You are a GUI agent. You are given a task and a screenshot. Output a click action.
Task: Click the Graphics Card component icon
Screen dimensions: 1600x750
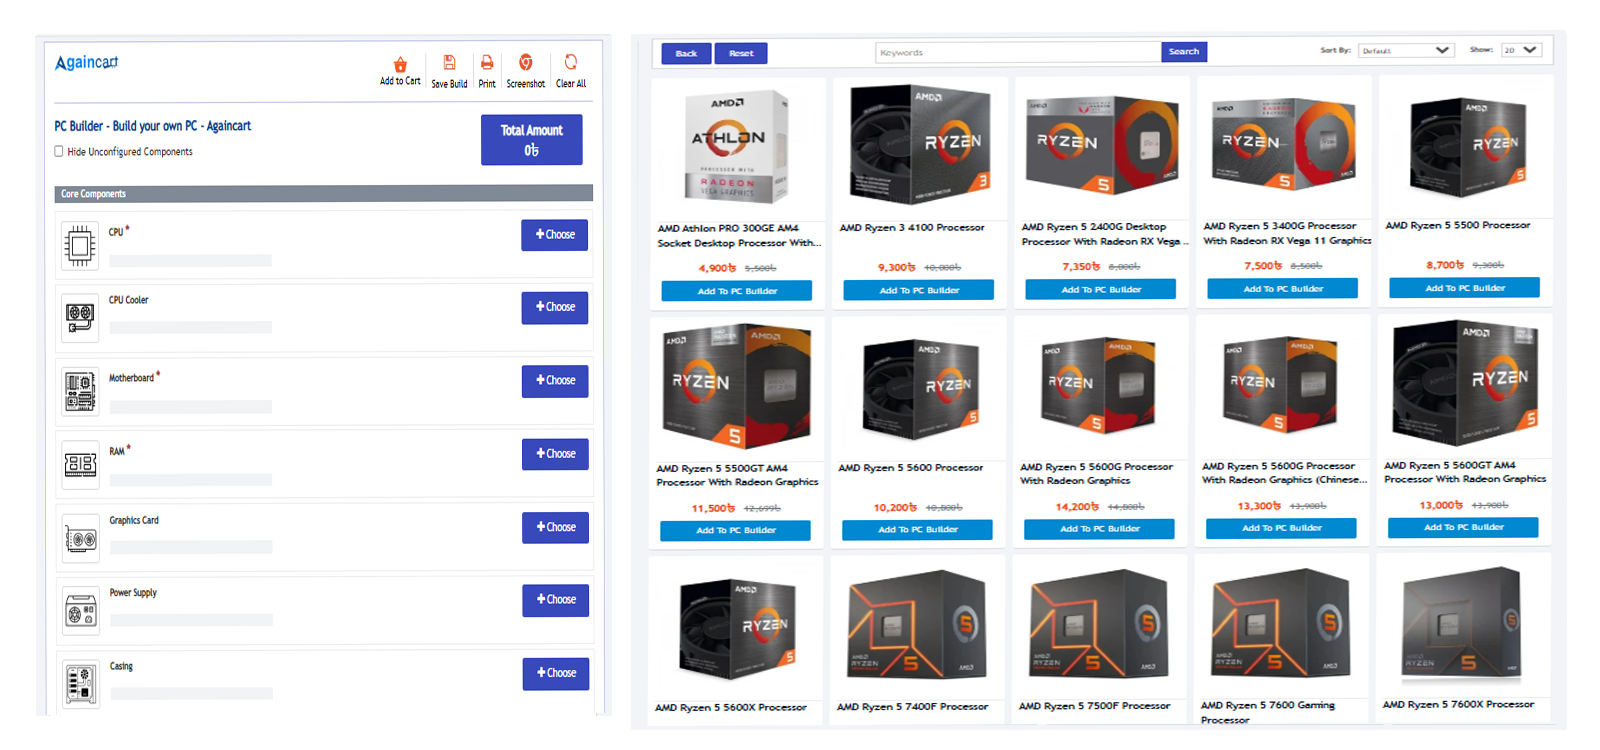[80, 538]
